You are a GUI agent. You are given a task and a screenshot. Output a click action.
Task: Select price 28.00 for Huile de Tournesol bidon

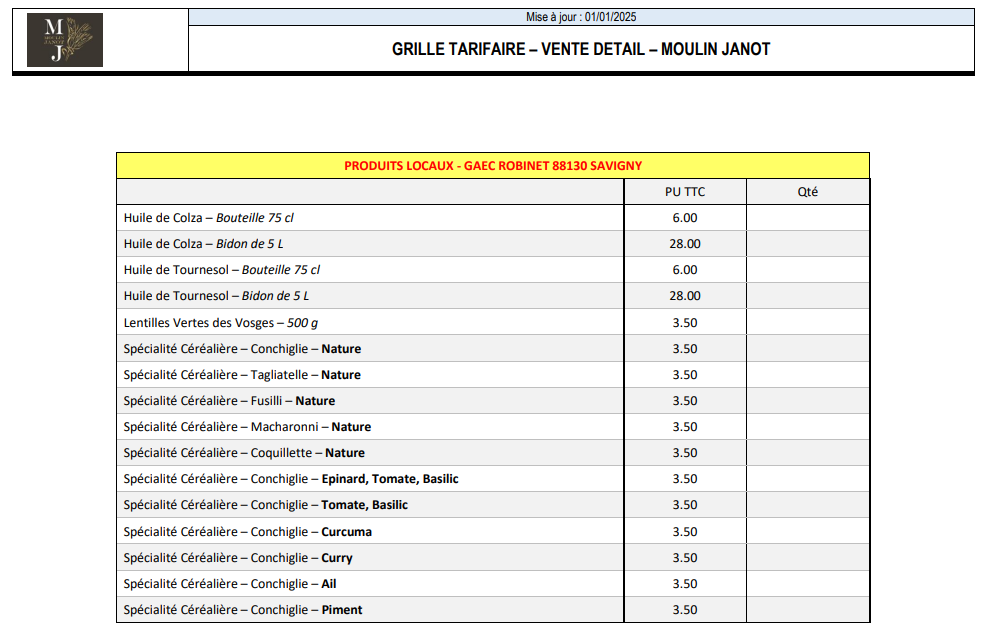685,296
